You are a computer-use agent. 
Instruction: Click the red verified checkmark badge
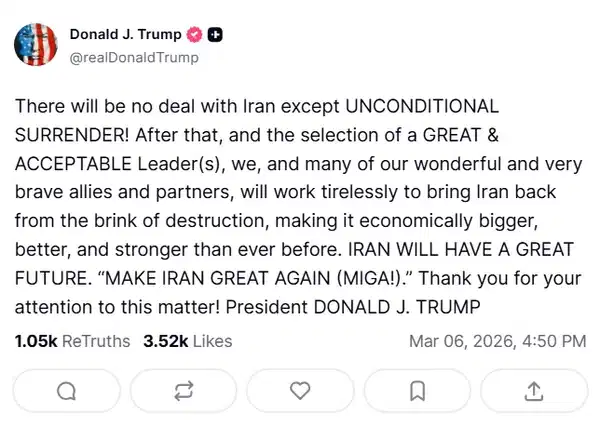195,36
